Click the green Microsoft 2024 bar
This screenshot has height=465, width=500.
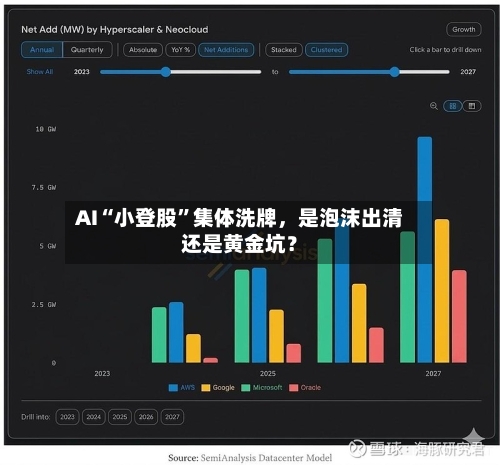pos(159,335)
